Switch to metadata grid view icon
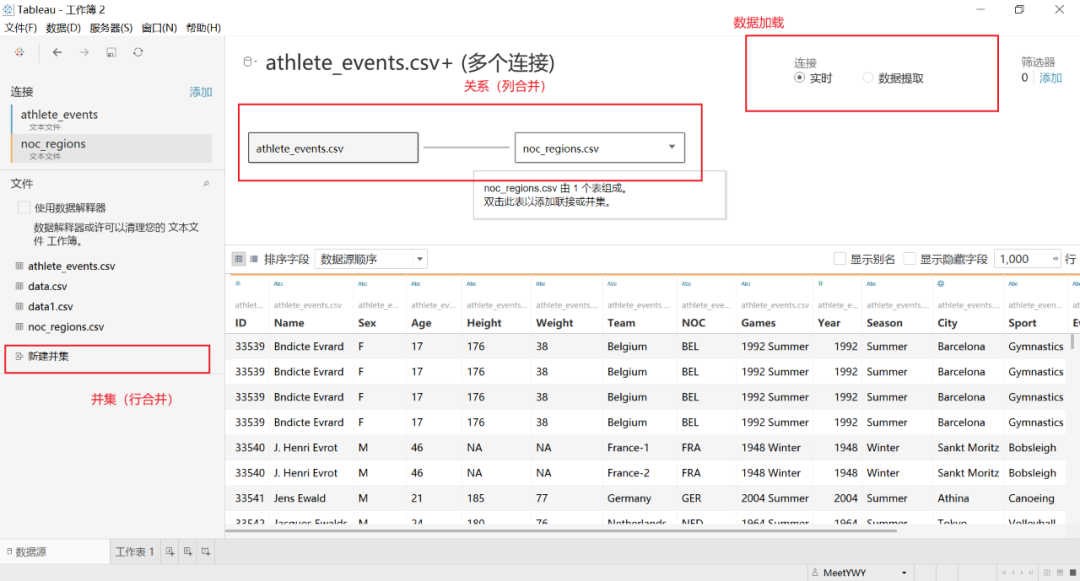 tap(253, 258)
